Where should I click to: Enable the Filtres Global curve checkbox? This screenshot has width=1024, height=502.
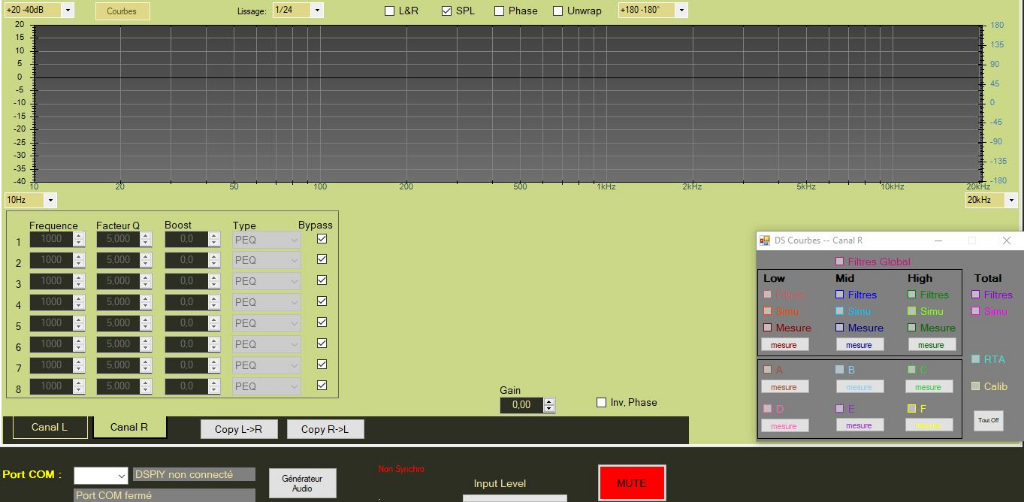(839, 262)
